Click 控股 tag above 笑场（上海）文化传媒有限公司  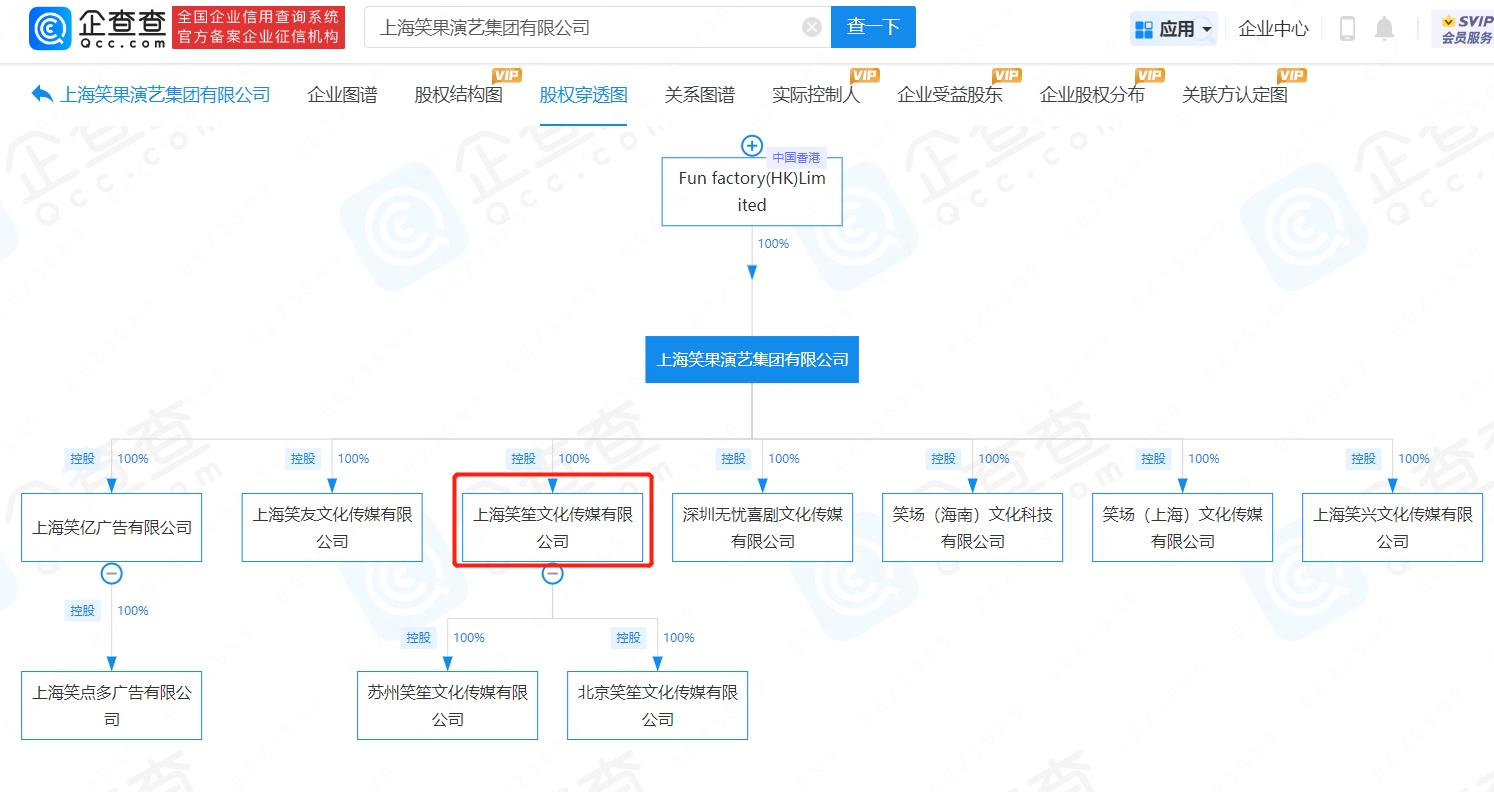[1153, 459]
